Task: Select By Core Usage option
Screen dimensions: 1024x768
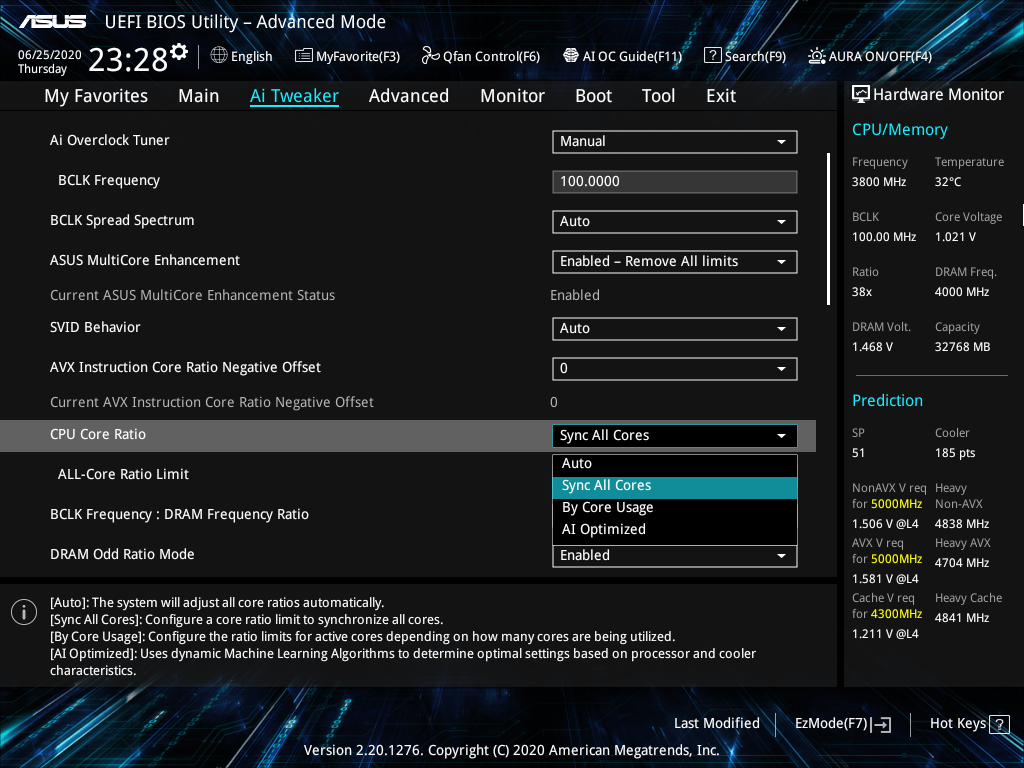Action: [675, 507]
